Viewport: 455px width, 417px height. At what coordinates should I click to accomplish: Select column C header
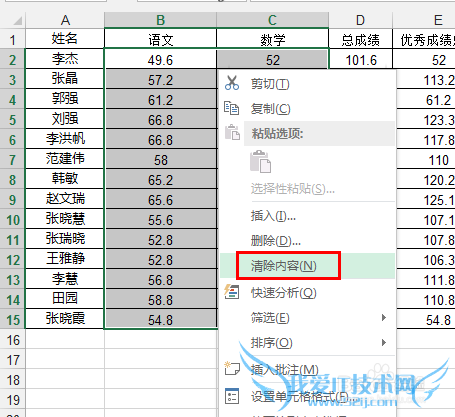[272, 21]
